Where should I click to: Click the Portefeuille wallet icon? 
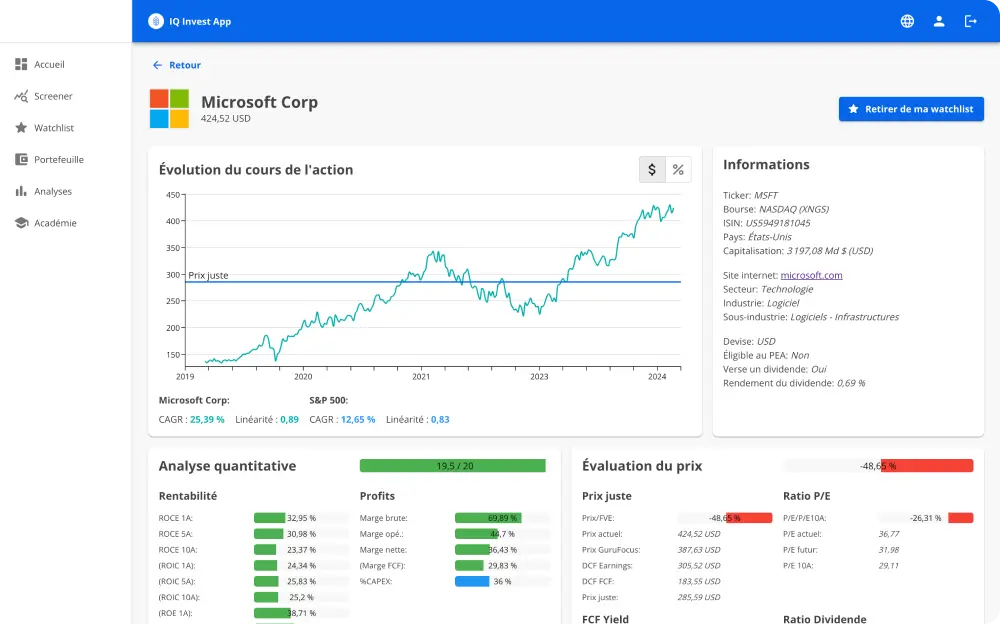tap(21, 160)
